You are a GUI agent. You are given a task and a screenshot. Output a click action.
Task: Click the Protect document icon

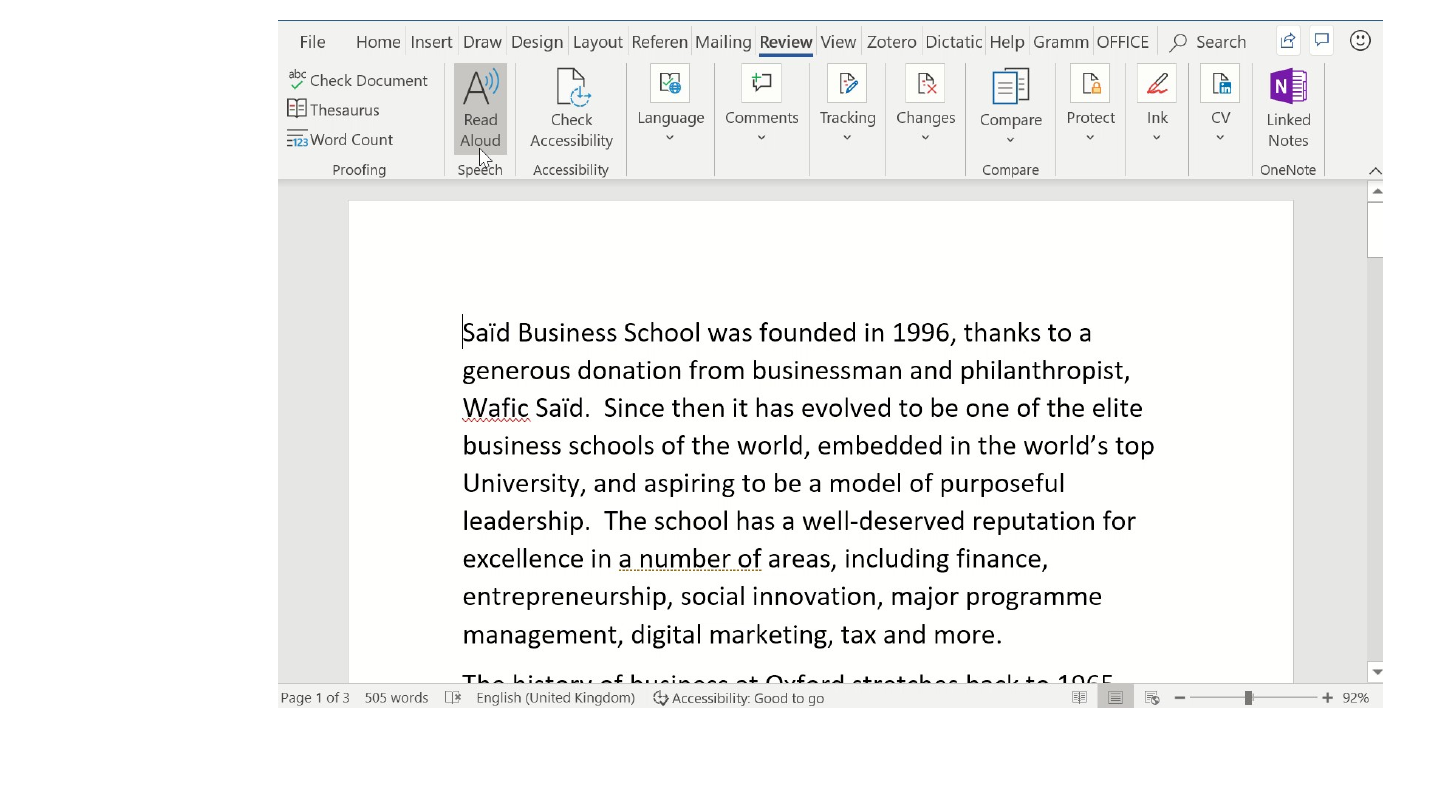click(x=1090, y=84)
